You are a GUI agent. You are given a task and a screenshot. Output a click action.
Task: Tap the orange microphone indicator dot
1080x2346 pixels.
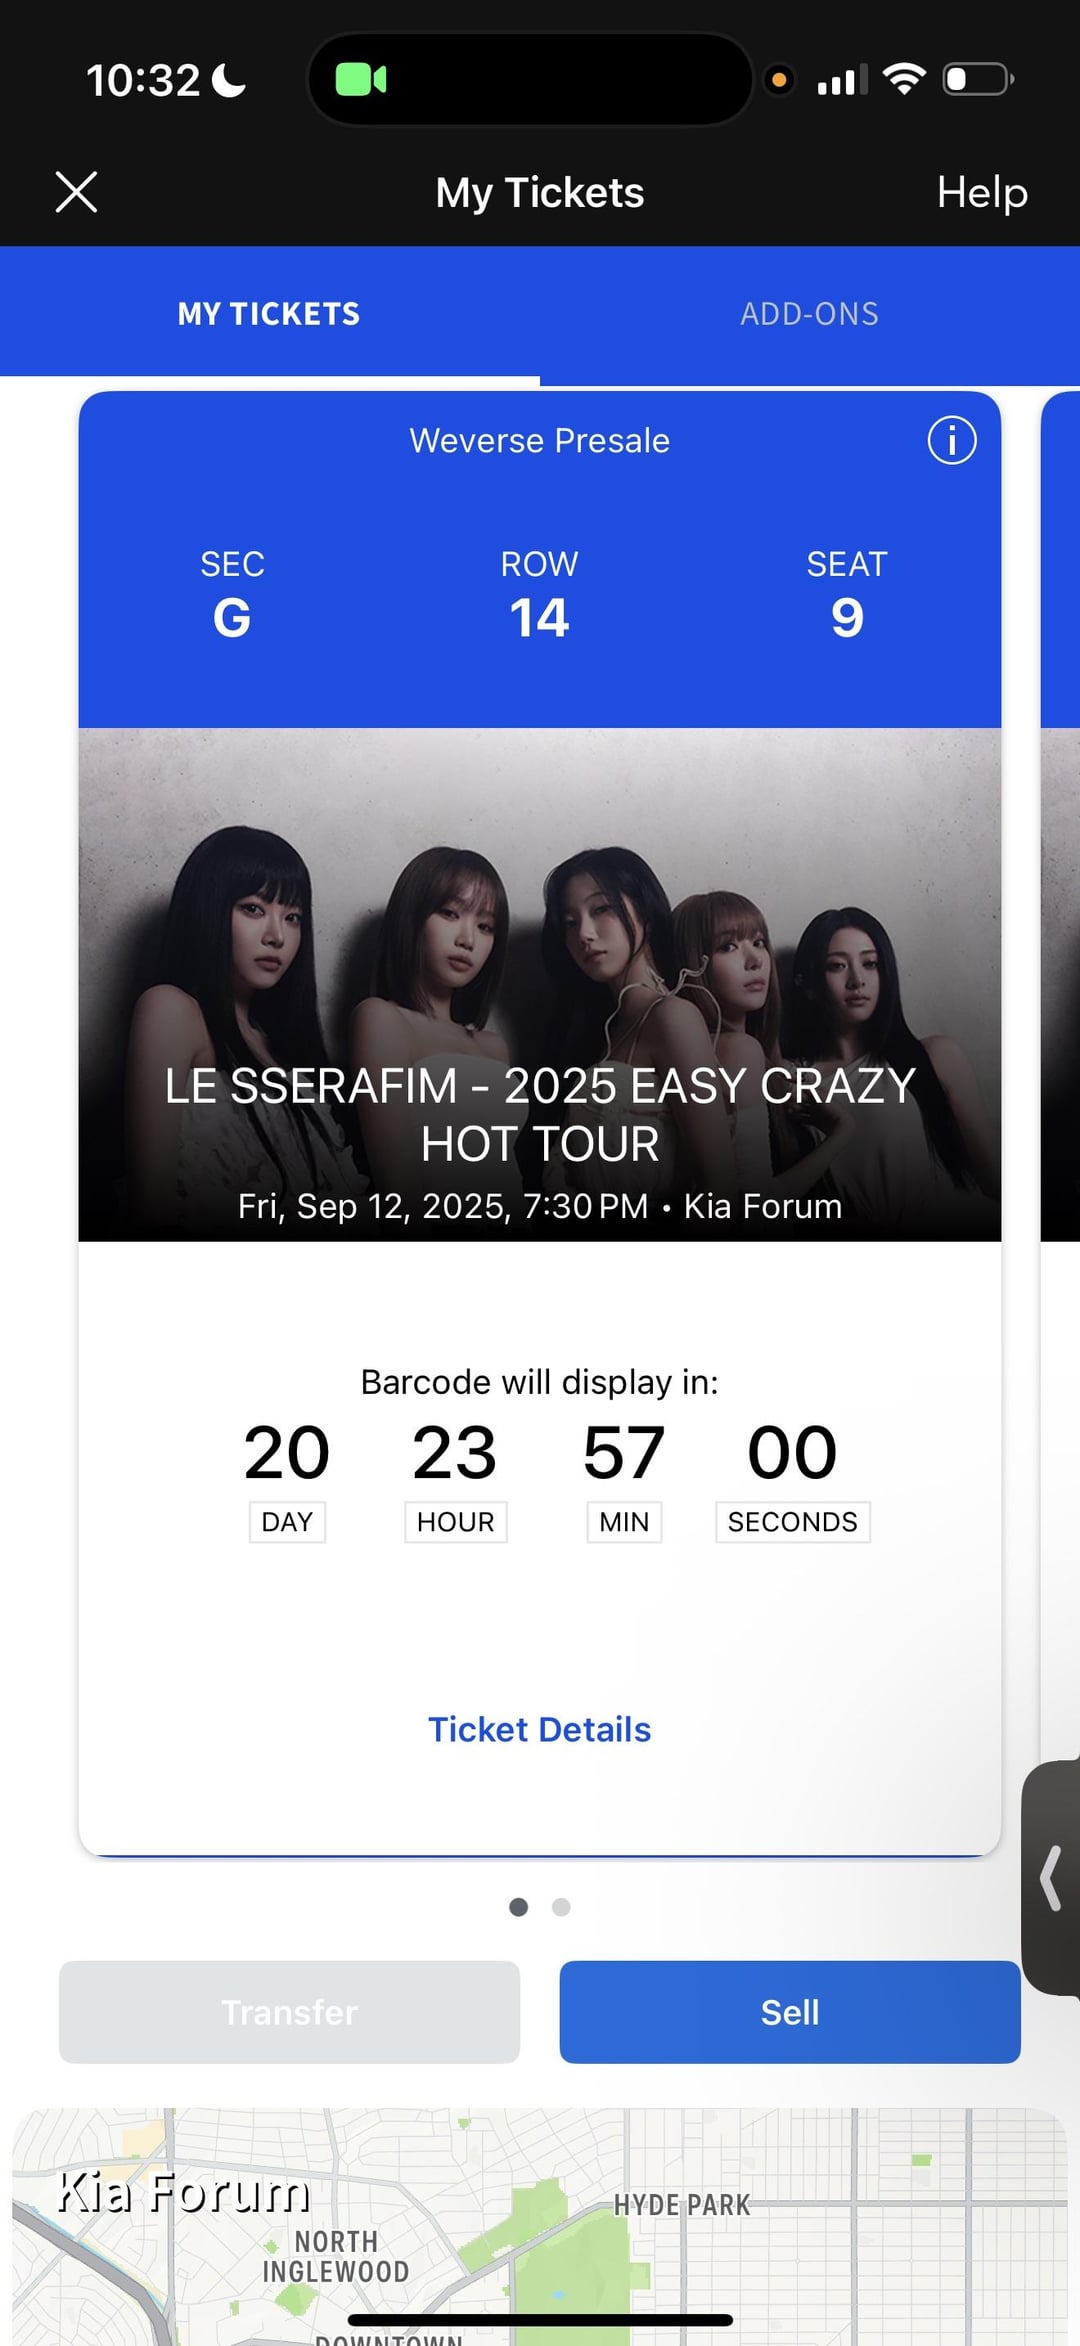coord(779,79)
